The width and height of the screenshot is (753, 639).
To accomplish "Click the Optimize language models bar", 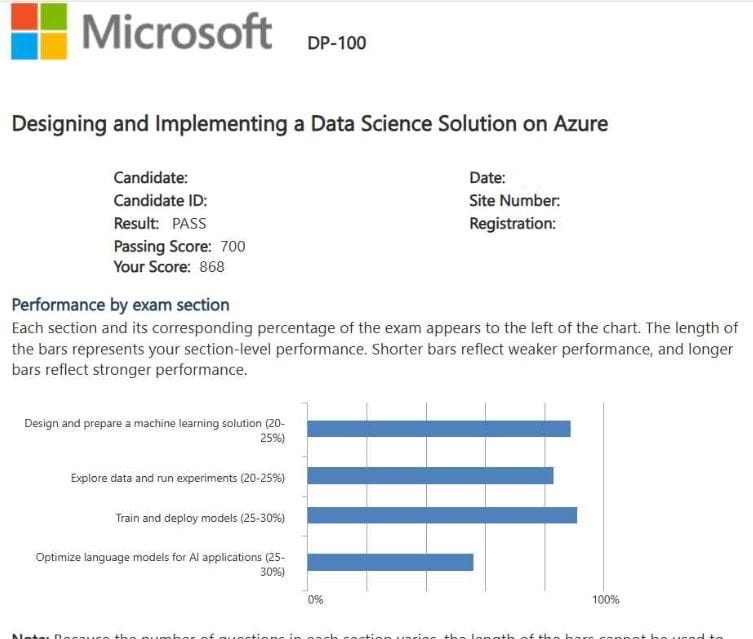I will point(390,562).
